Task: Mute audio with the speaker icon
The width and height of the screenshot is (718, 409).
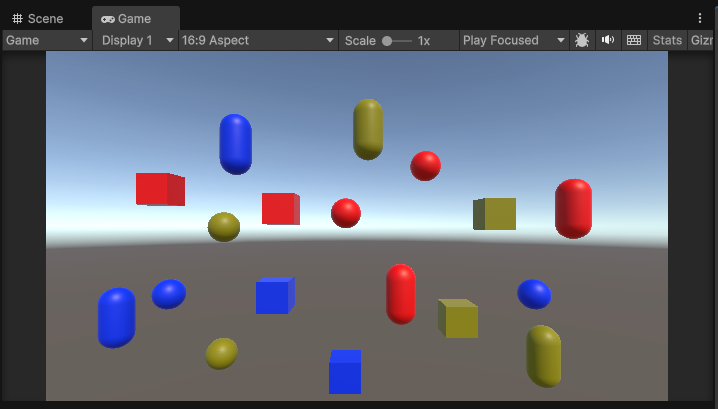Action: tap(607, 40)
